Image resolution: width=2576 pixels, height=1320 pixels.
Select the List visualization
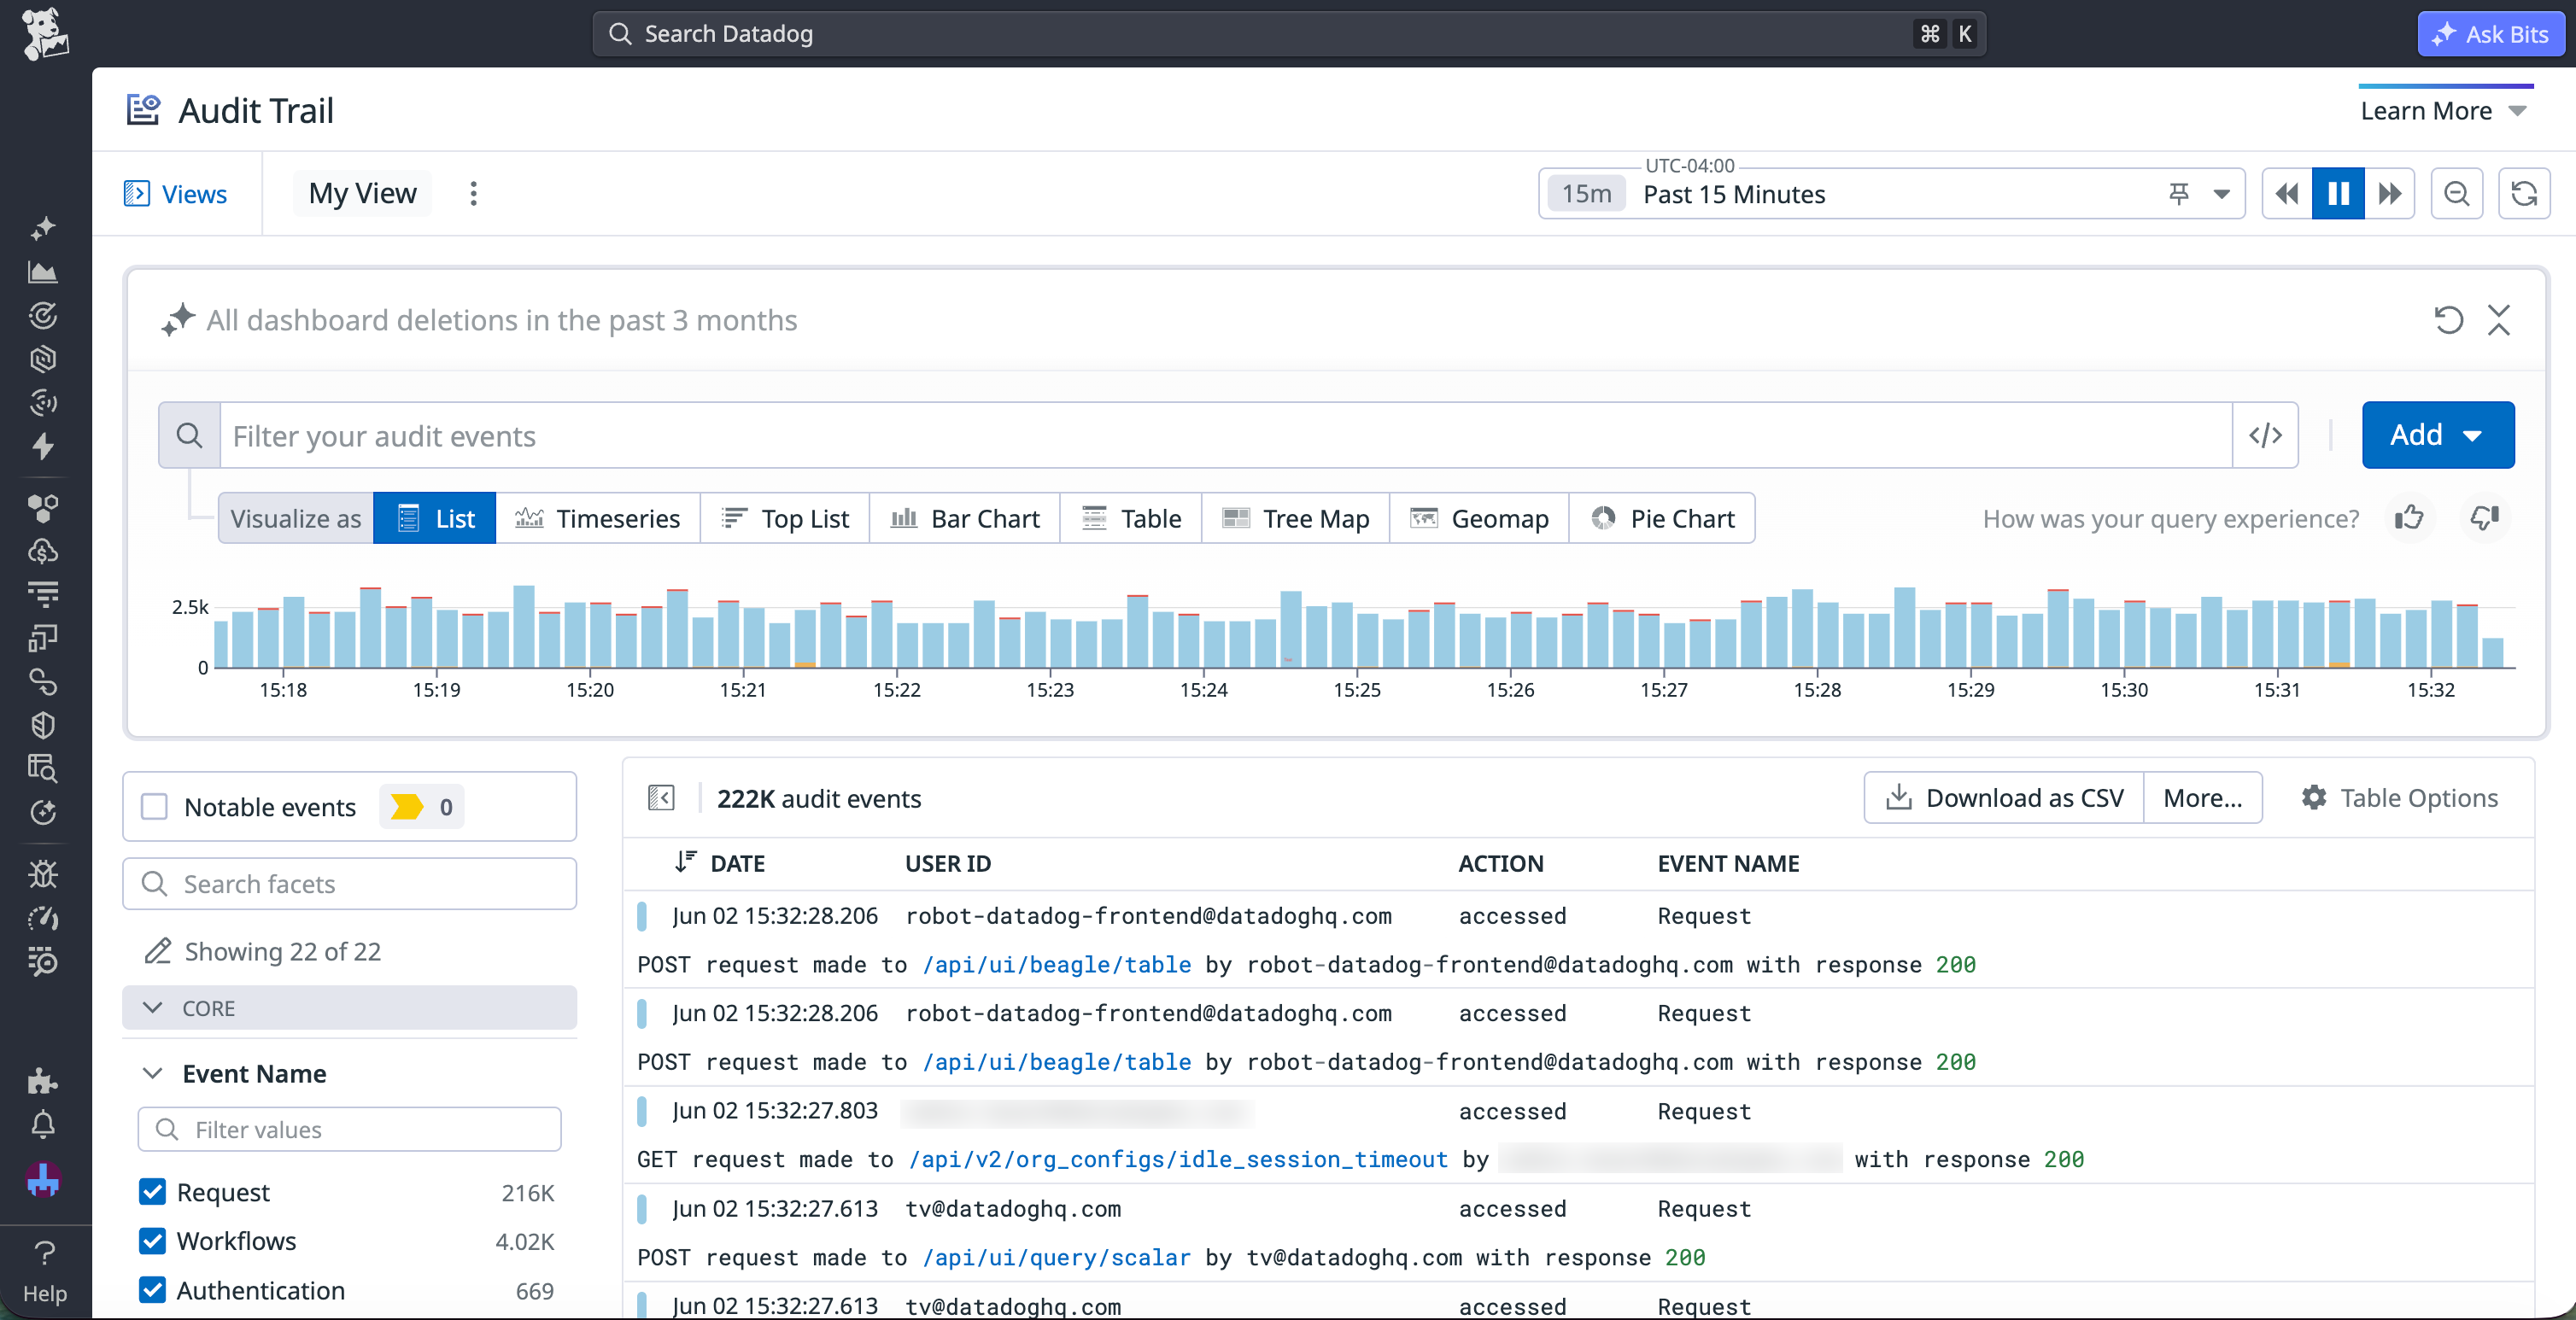[435, 518]
